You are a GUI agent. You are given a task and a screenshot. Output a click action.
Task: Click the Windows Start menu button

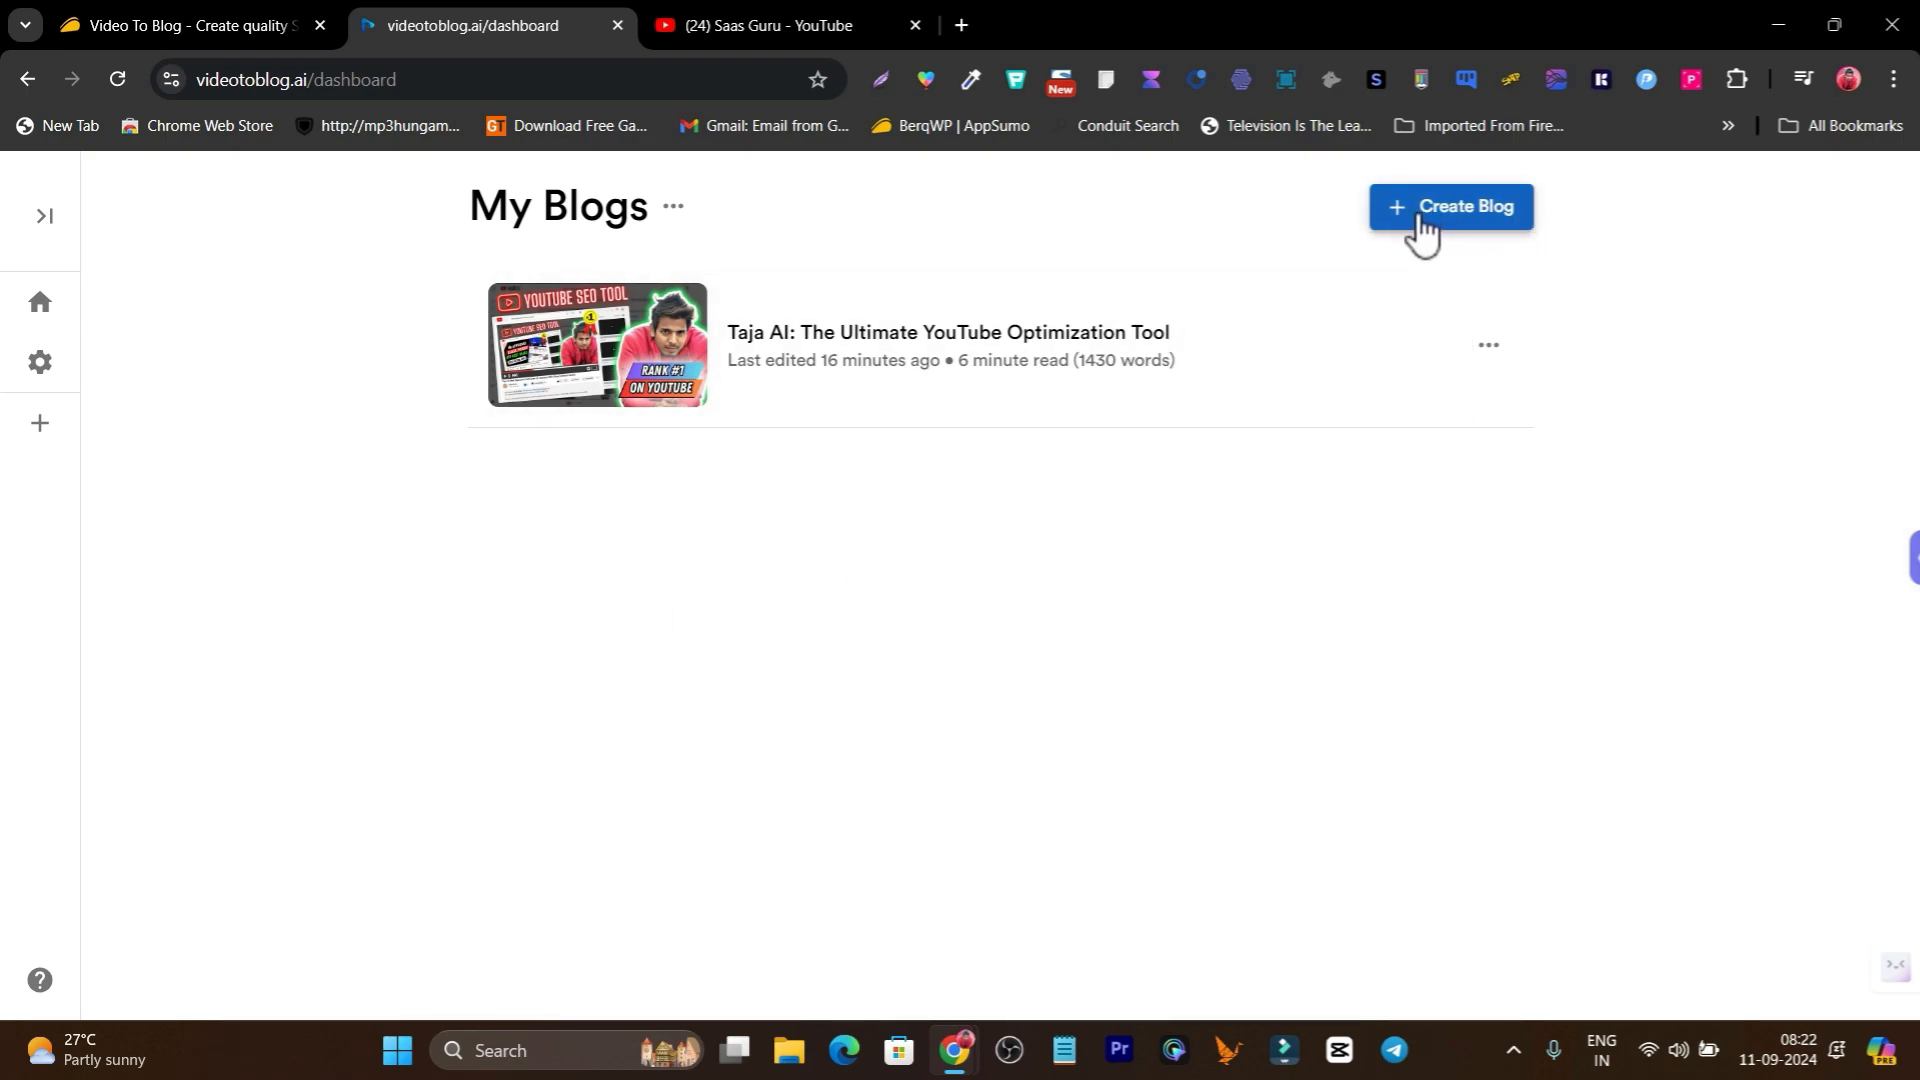click(x=397, y=1050)
